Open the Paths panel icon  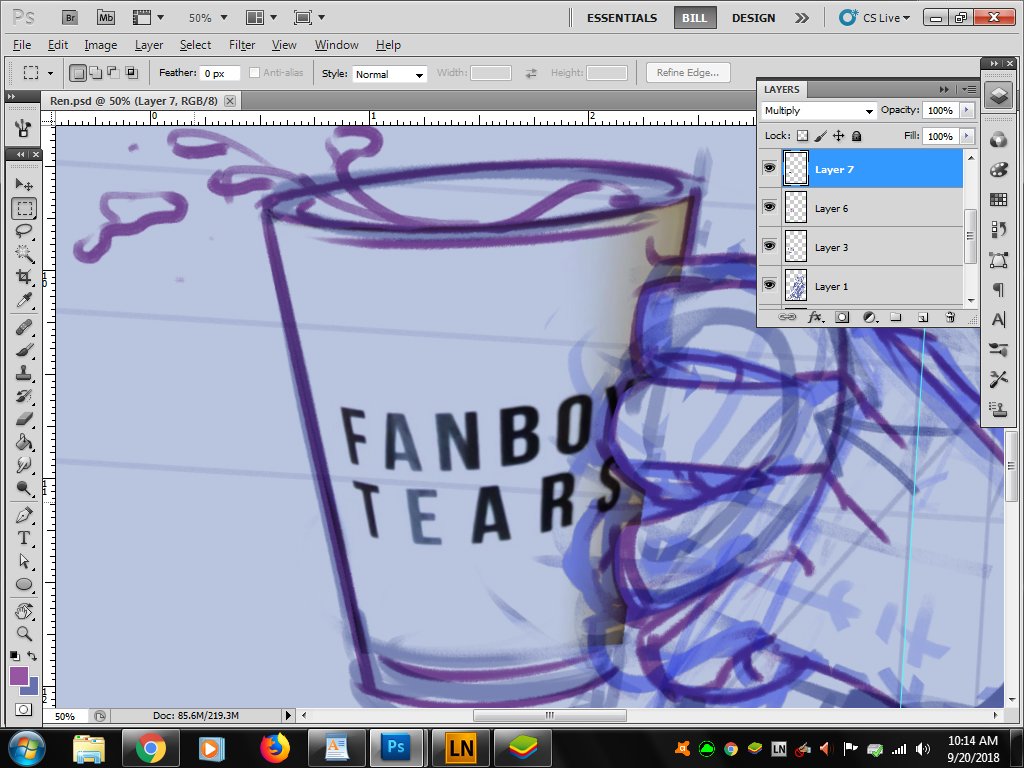pos(999,260)
